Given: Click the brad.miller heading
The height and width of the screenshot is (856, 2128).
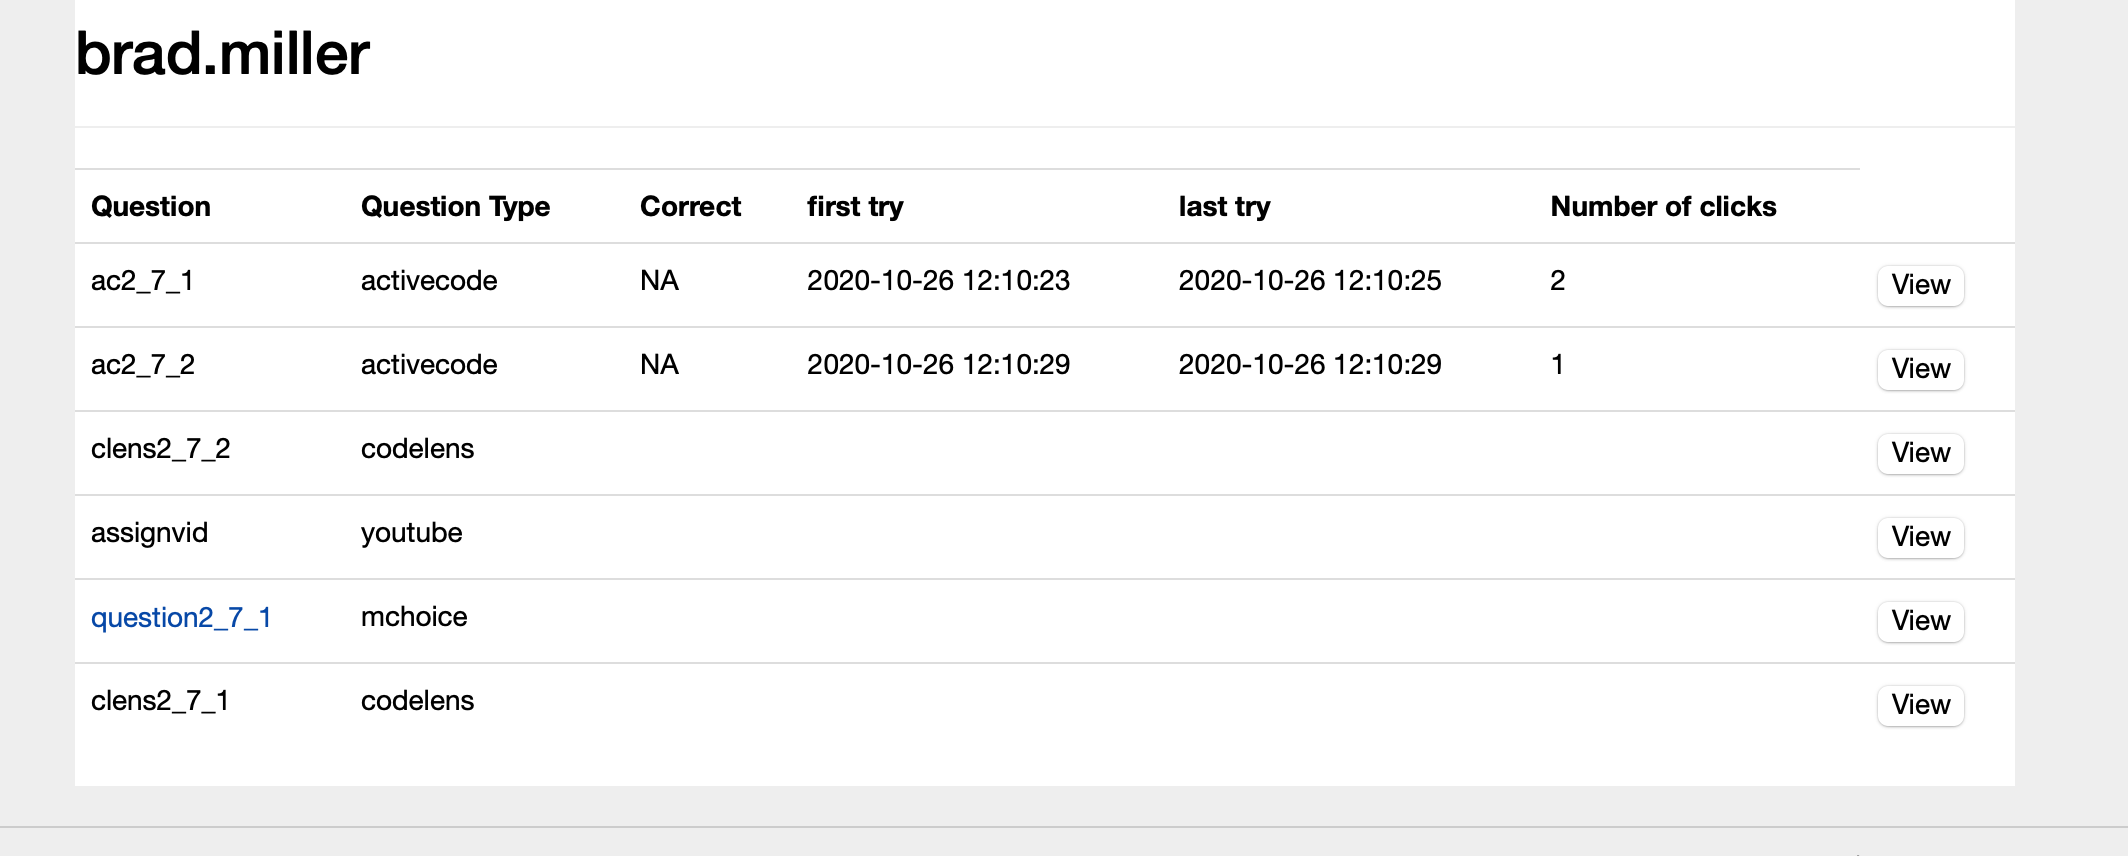Looking at the screenshot, I should (222, 54).
